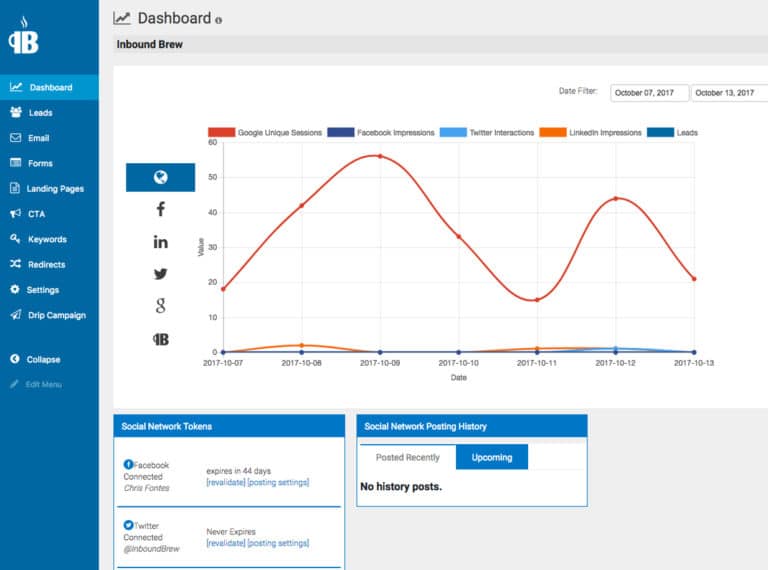The height and width of the screenshot is (570, 768).
Task: Click the Google icon beside the chart
Action: click(160, 306)
